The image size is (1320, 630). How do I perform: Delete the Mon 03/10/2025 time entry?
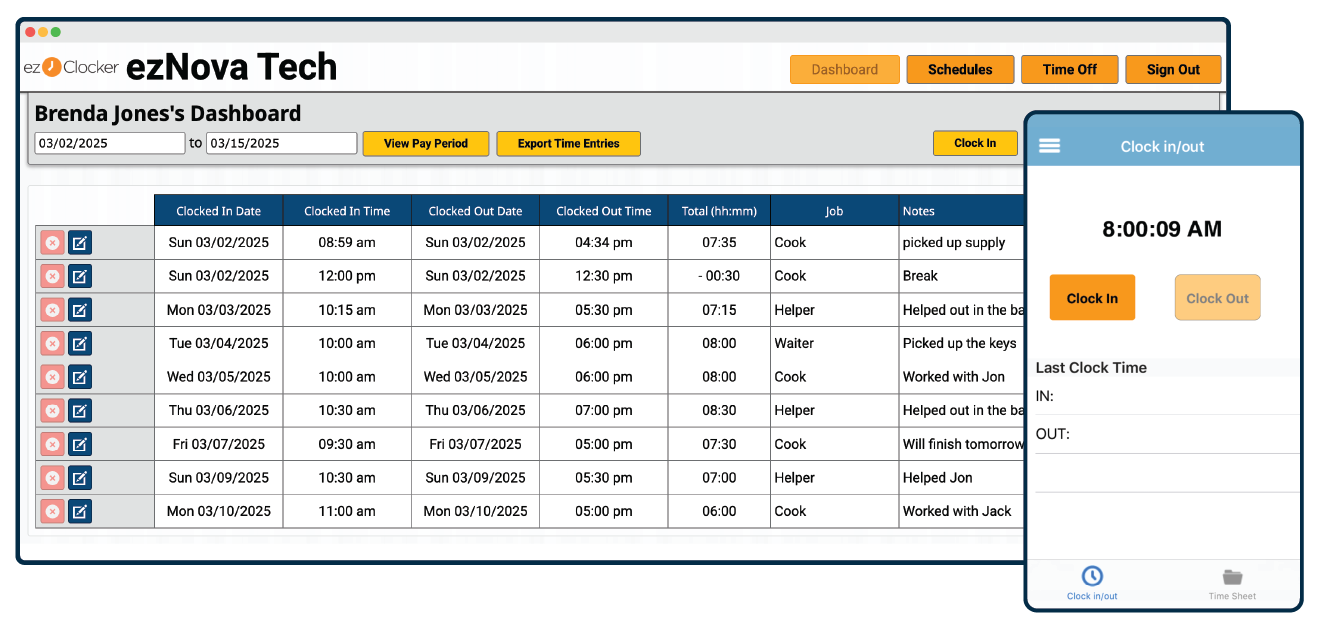(52, 511)
